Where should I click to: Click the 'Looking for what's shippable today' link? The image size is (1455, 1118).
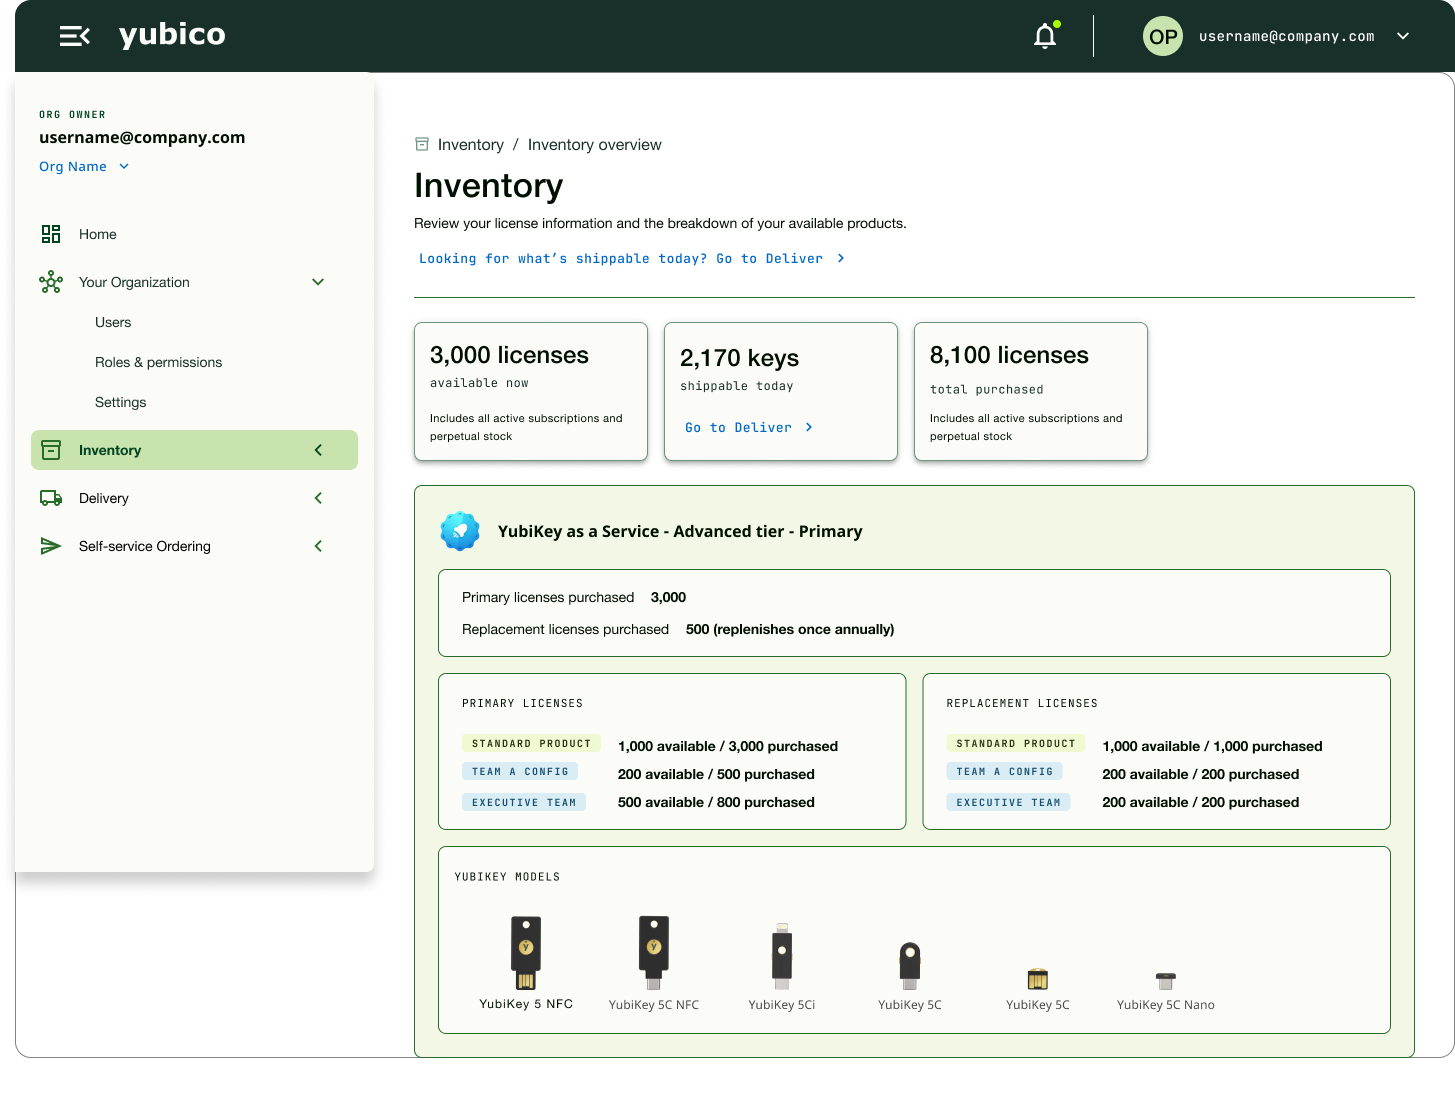point(631,258)
